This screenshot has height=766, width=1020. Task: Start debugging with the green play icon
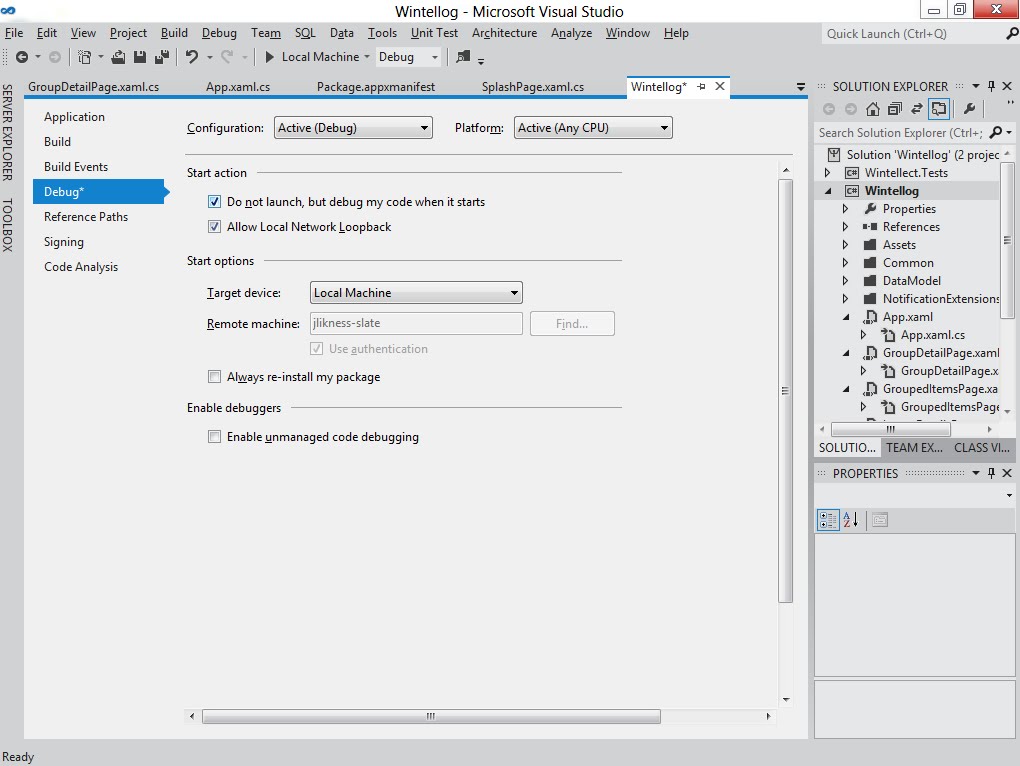click(269, 57)
